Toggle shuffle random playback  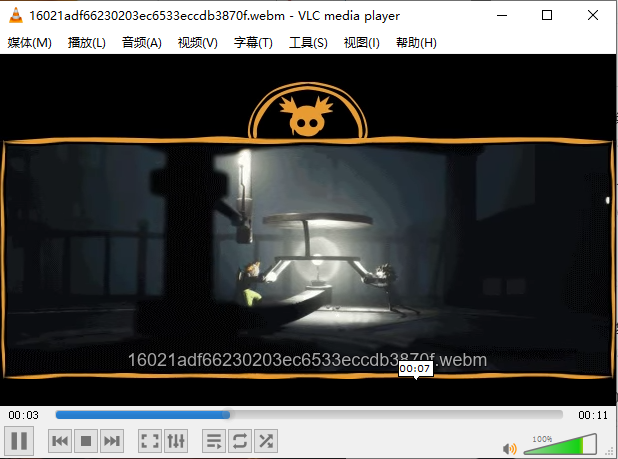coord(265,441)
